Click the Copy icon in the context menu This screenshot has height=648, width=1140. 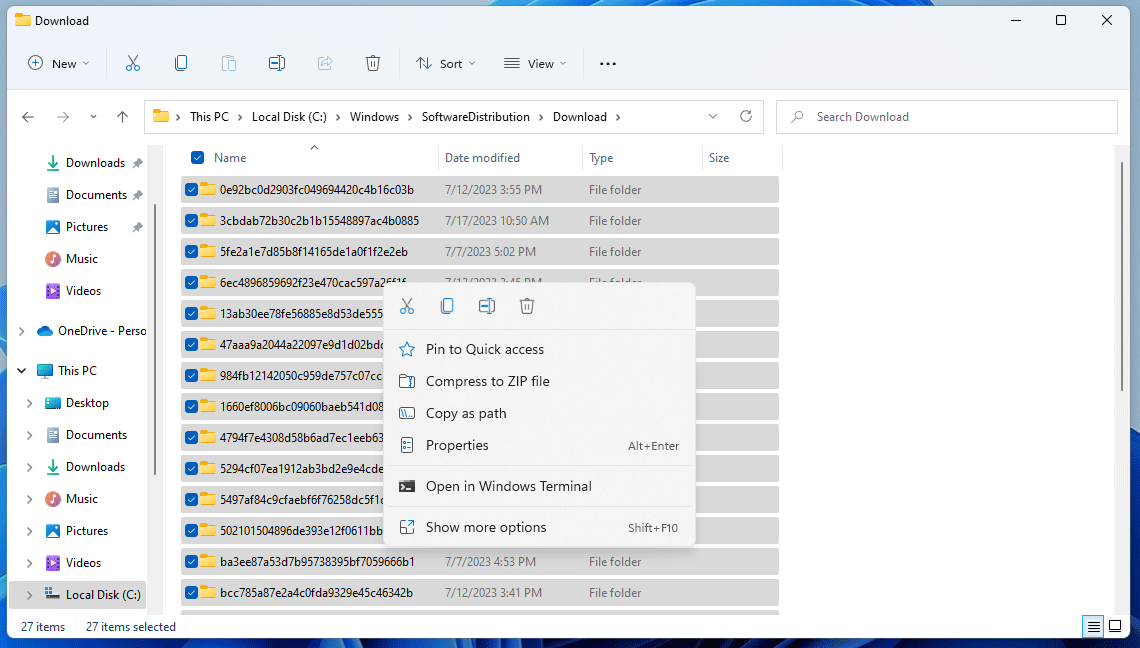(447, 306)
